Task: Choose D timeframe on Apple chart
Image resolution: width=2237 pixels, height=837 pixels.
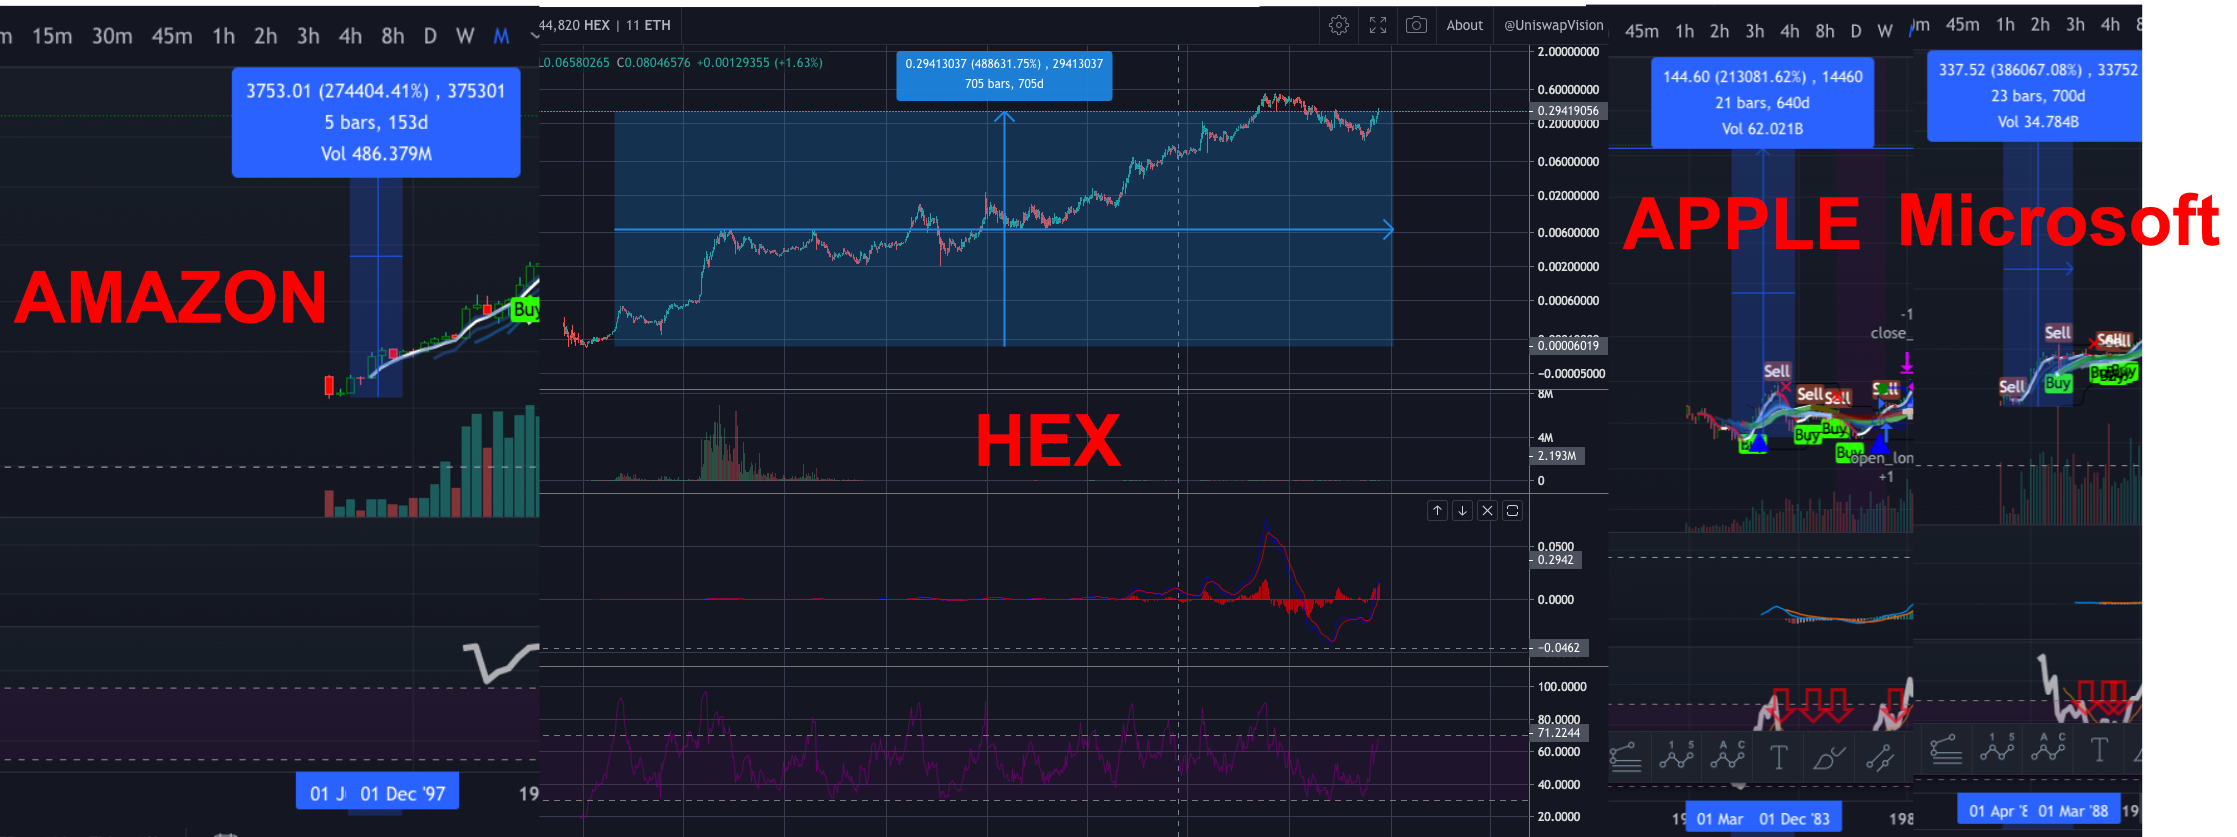Action: point(1856,31)
